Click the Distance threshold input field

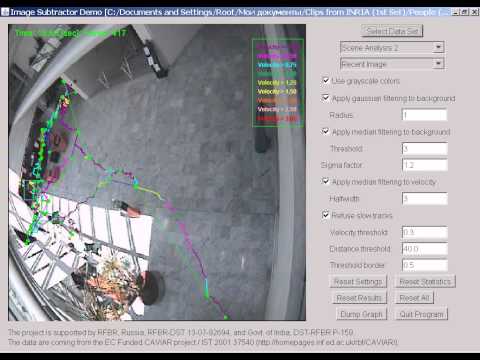[424, 249]
